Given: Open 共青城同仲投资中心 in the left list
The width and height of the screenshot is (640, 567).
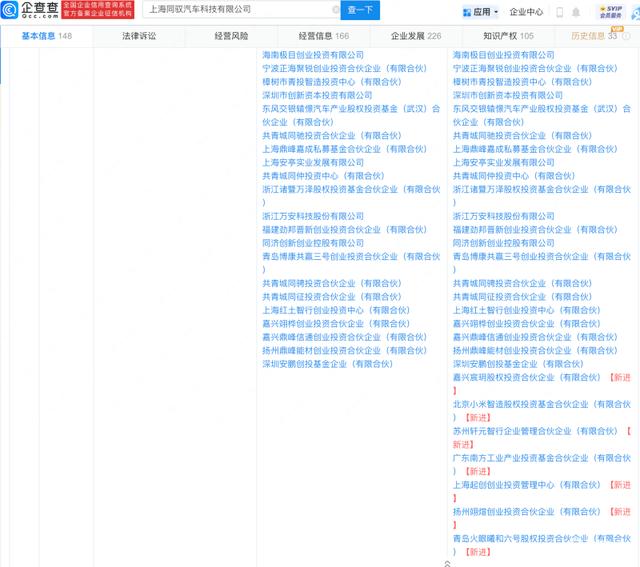Looking at the screenshot, I should tap(323, 176).
